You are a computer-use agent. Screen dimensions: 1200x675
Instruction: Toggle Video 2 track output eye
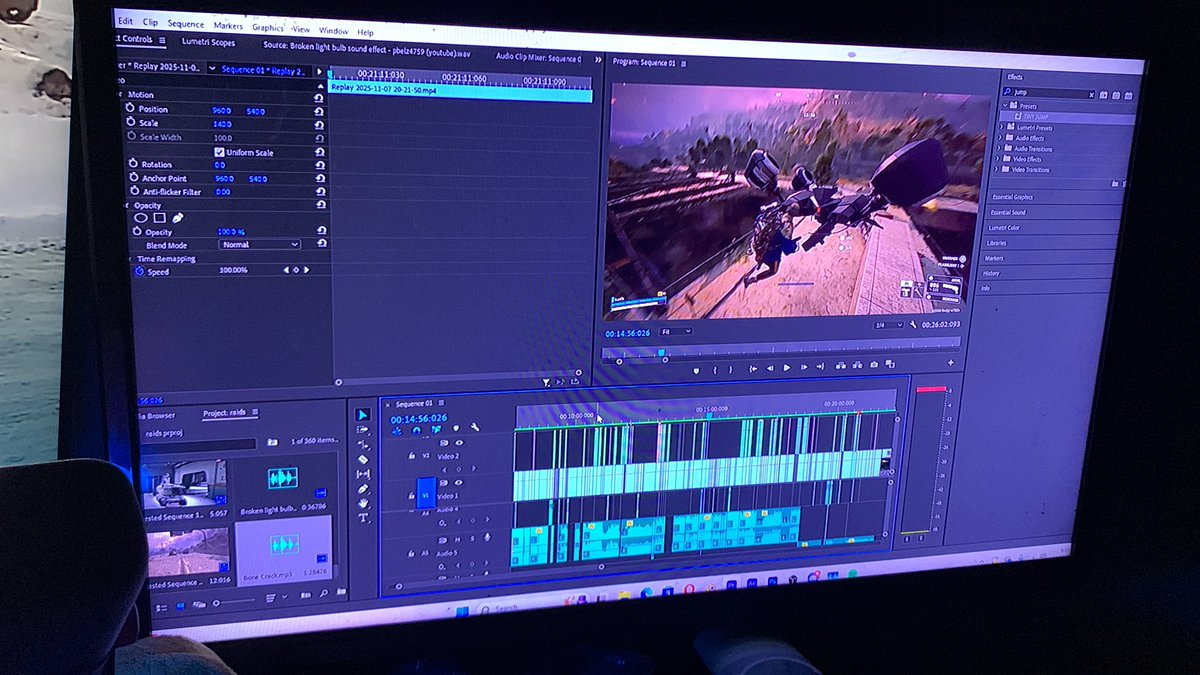pyautogui.click(x=459, y=443)
